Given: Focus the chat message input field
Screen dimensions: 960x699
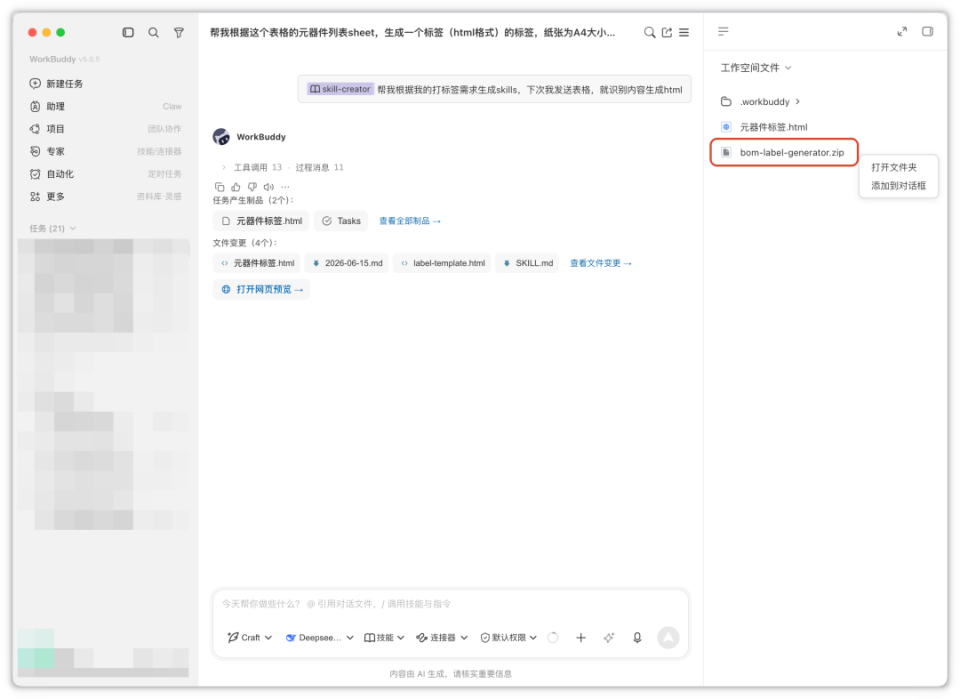Looking at the screenshot, I should tap(451, 604).
